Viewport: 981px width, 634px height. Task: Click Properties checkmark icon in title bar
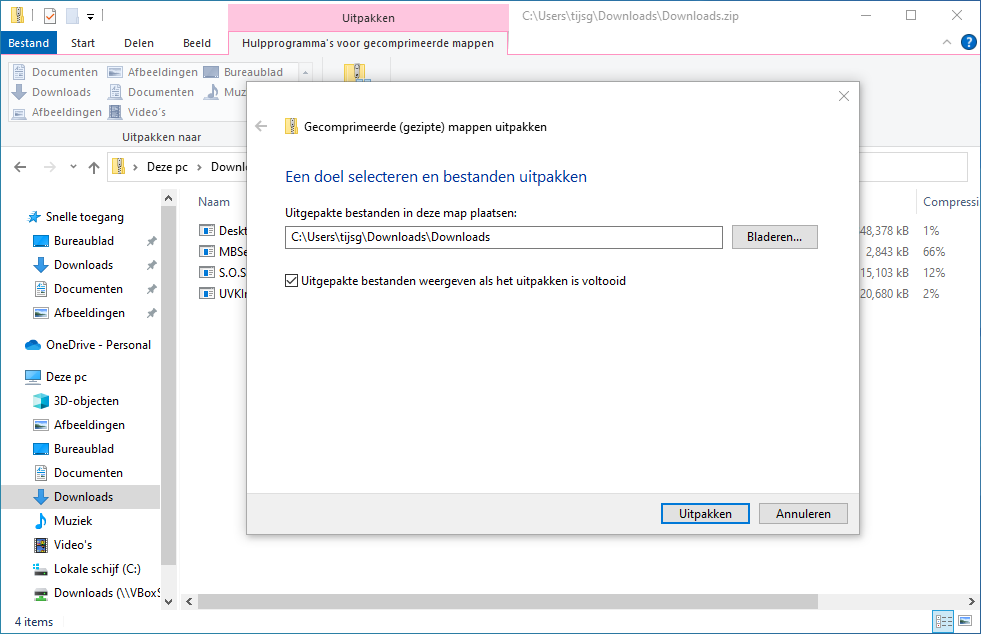(x=49, y=15)
